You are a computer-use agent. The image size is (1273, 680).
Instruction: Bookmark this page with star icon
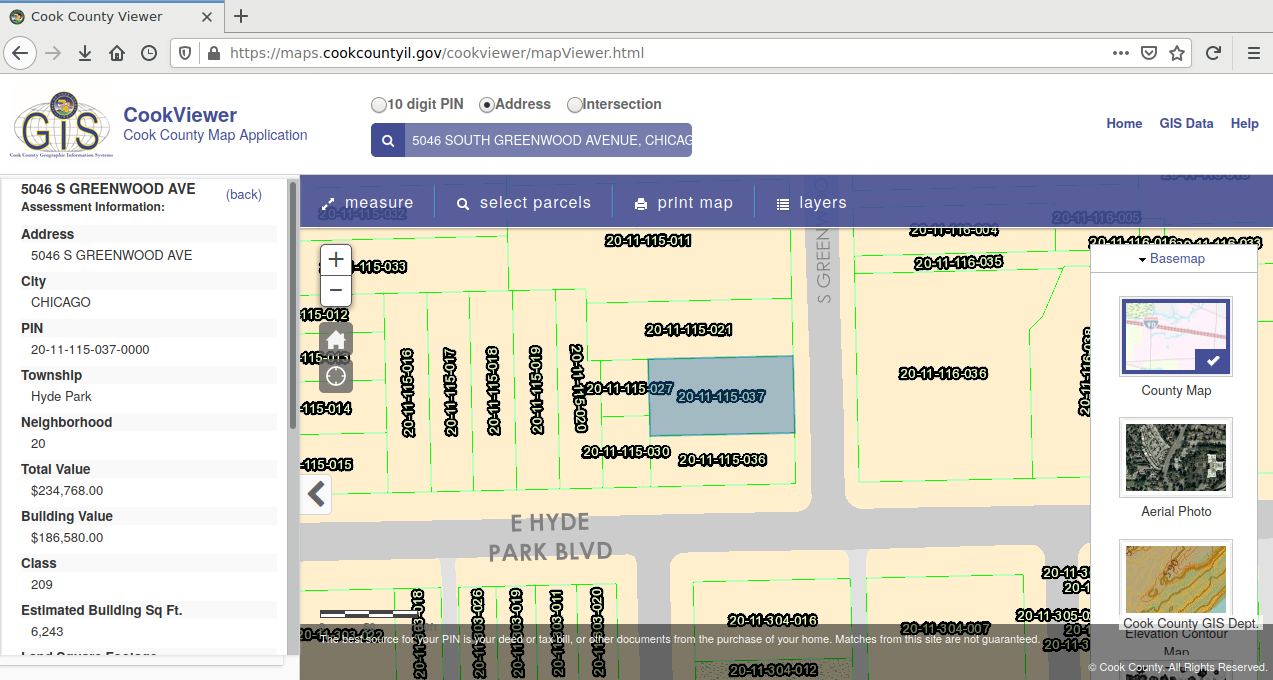pos(1177,53)
